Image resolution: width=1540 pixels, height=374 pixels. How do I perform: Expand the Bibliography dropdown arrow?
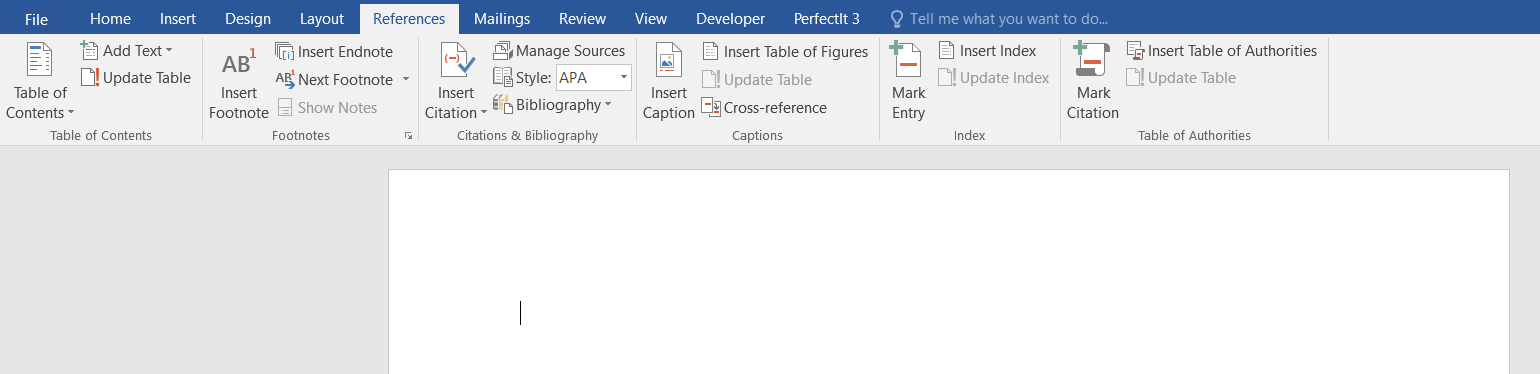coord(607,105)
